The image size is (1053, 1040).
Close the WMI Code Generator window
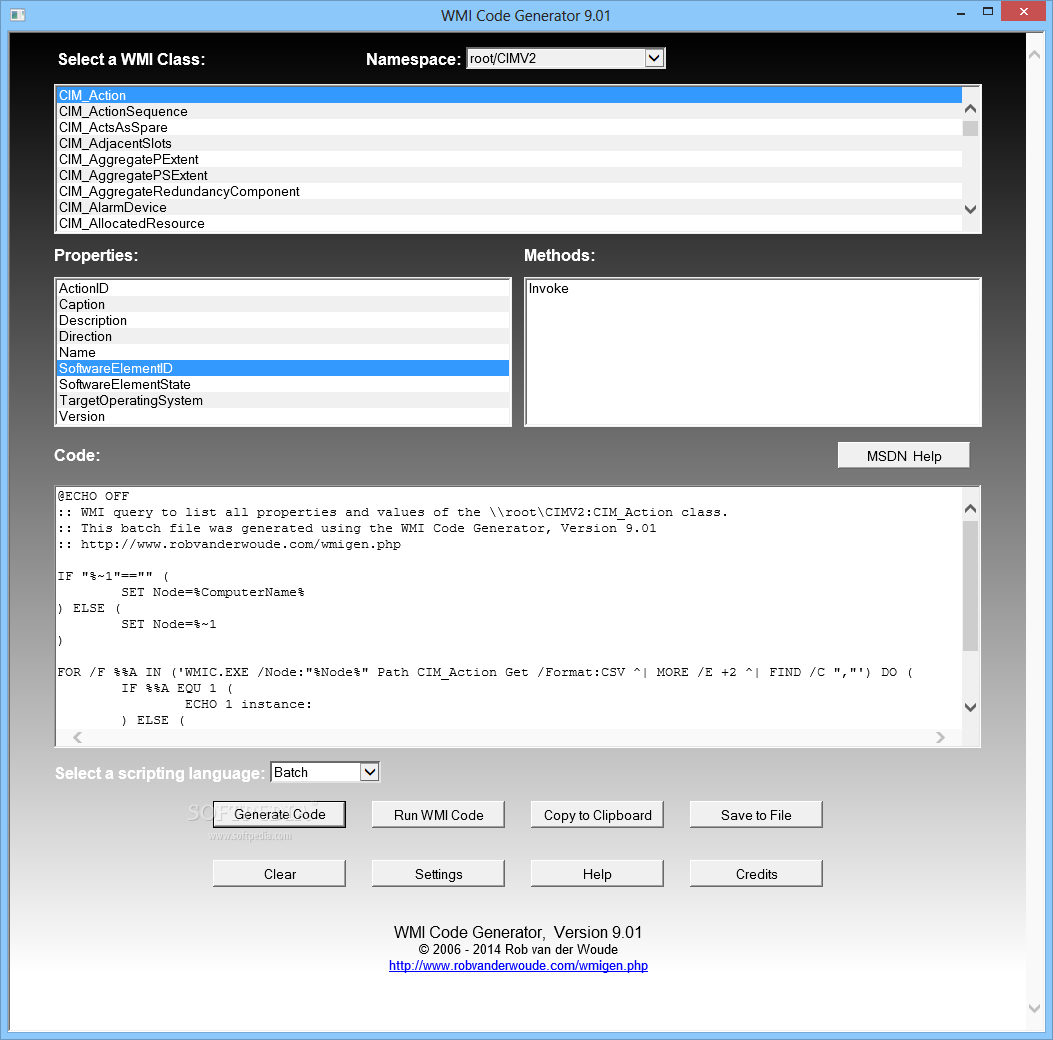click(x=1023, y=11)
